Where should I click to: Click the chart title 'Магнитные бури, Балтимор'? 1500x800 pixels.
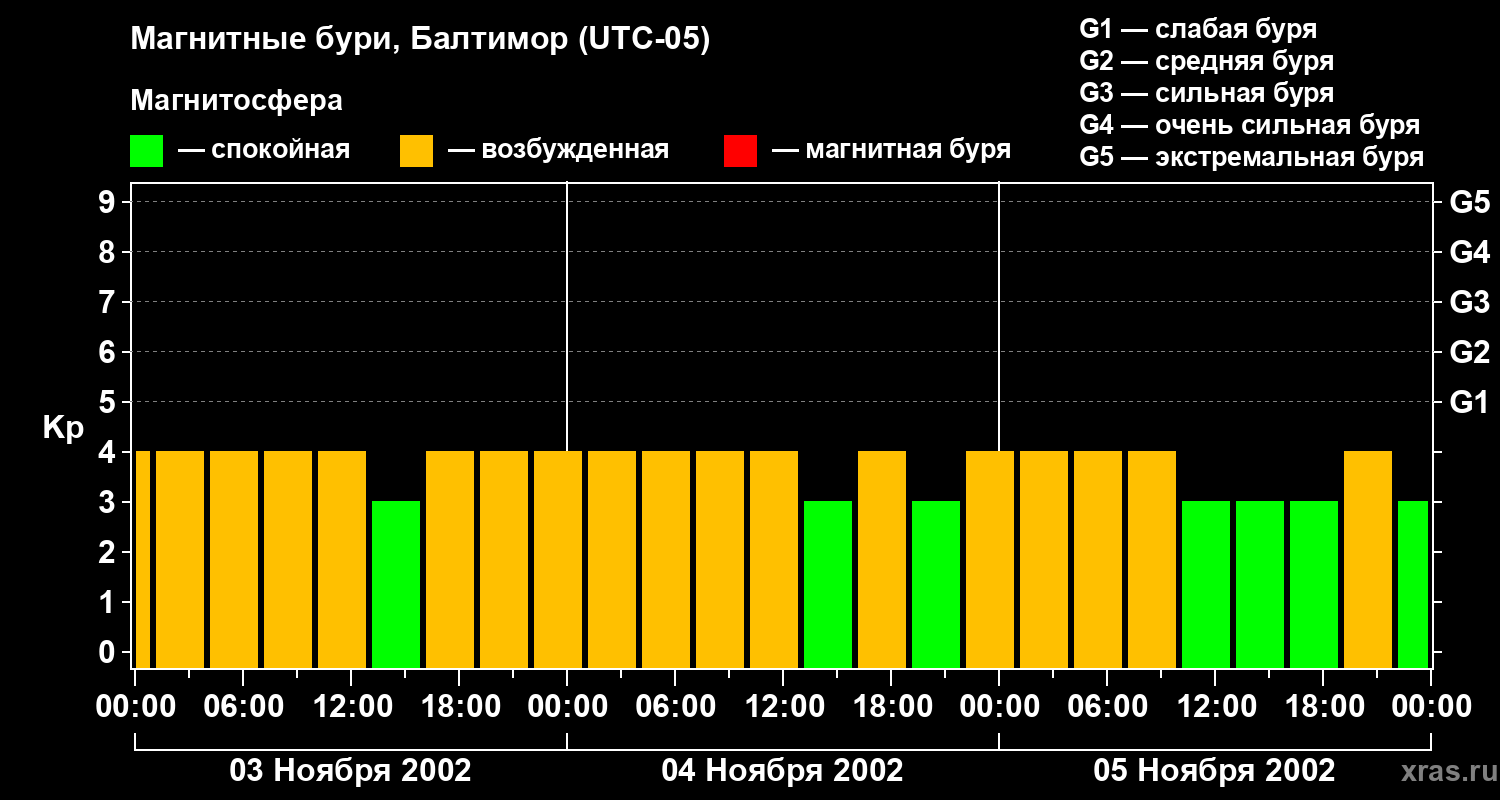420,40
